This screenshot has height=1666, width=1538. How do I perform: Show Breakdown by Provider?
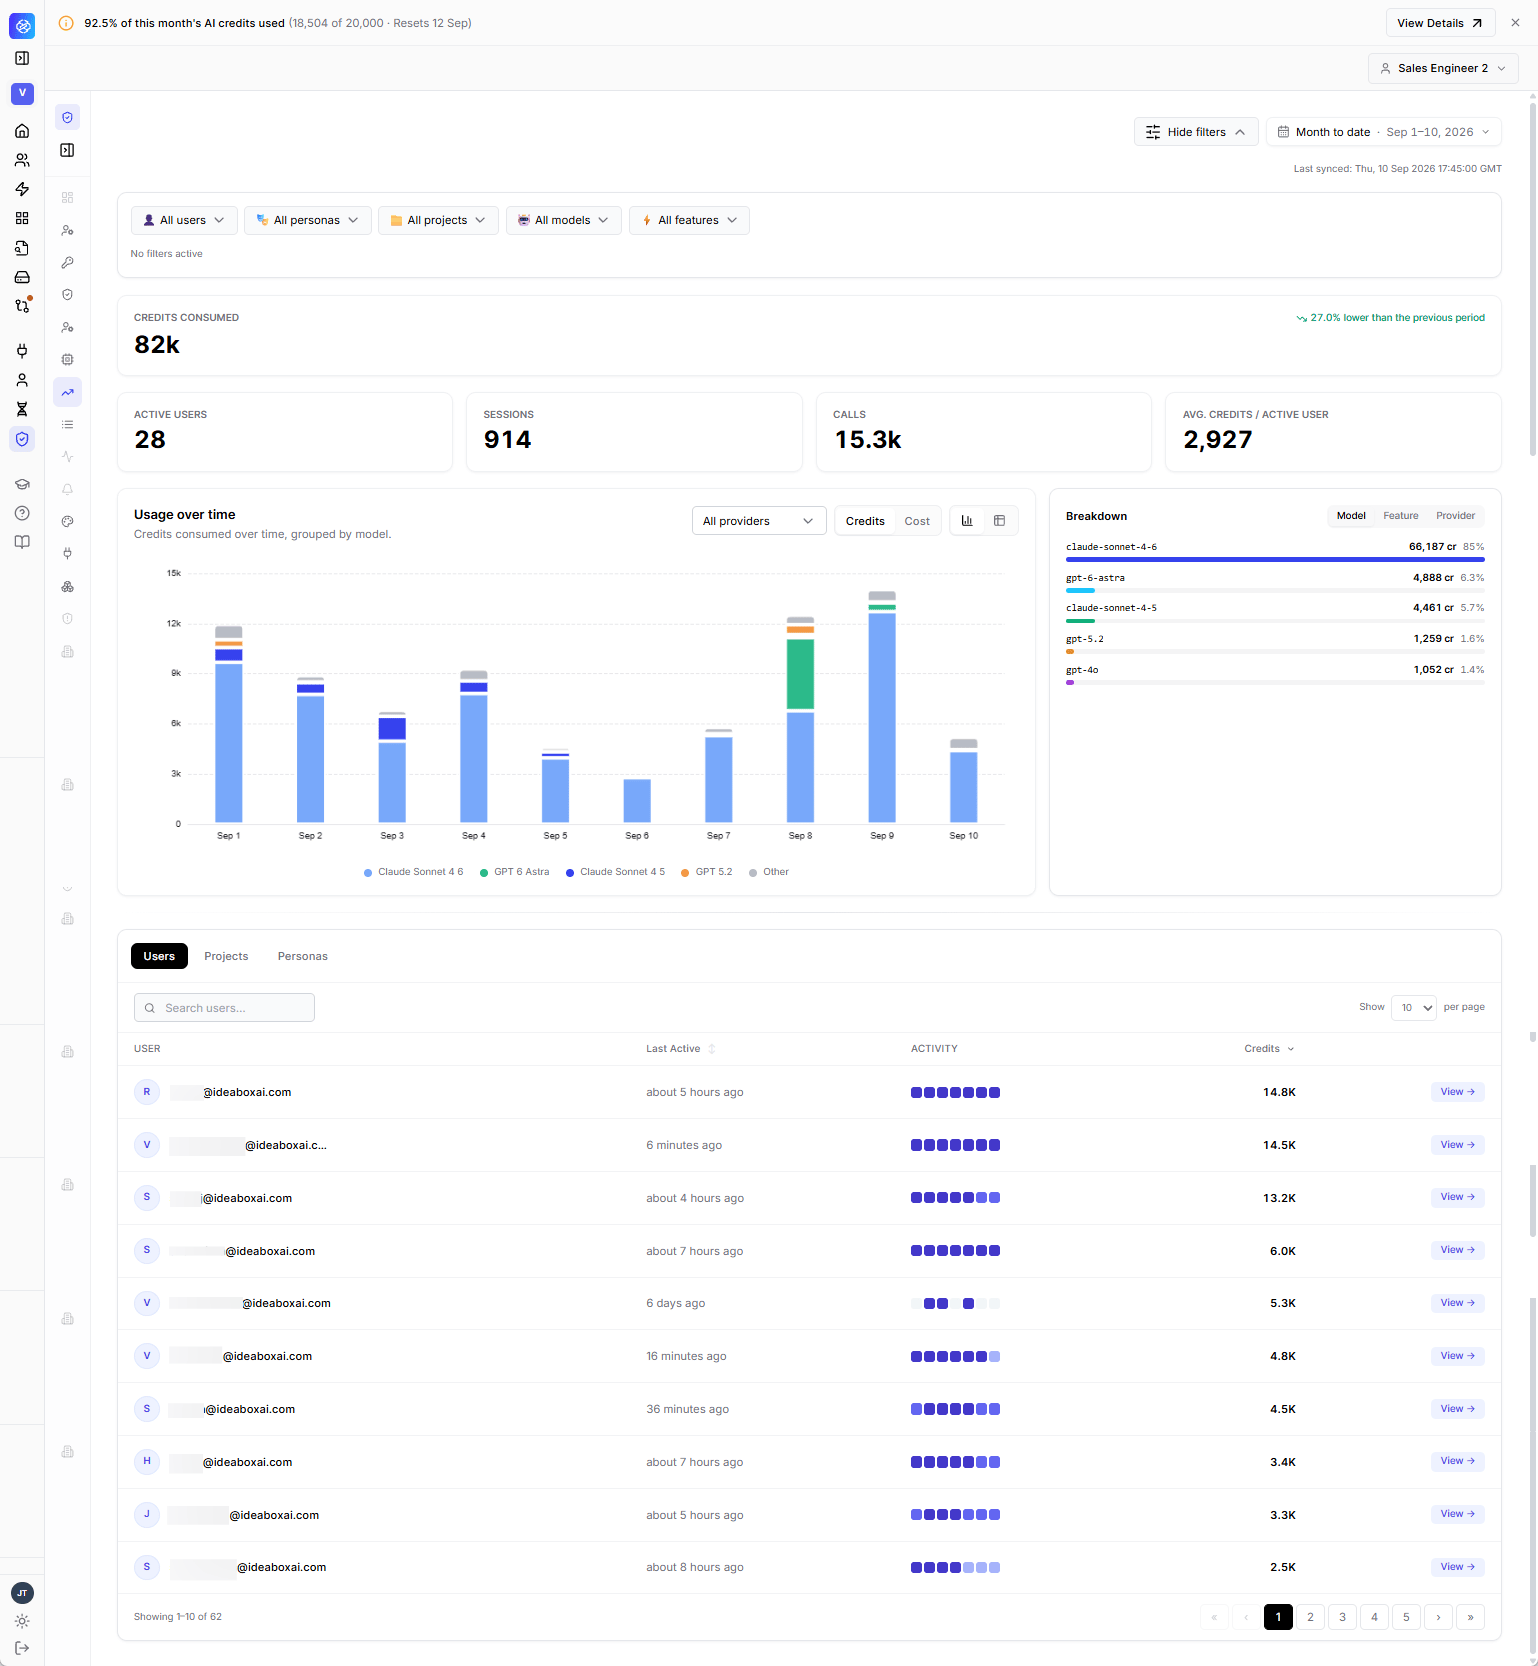click(x=1455, y=516)
